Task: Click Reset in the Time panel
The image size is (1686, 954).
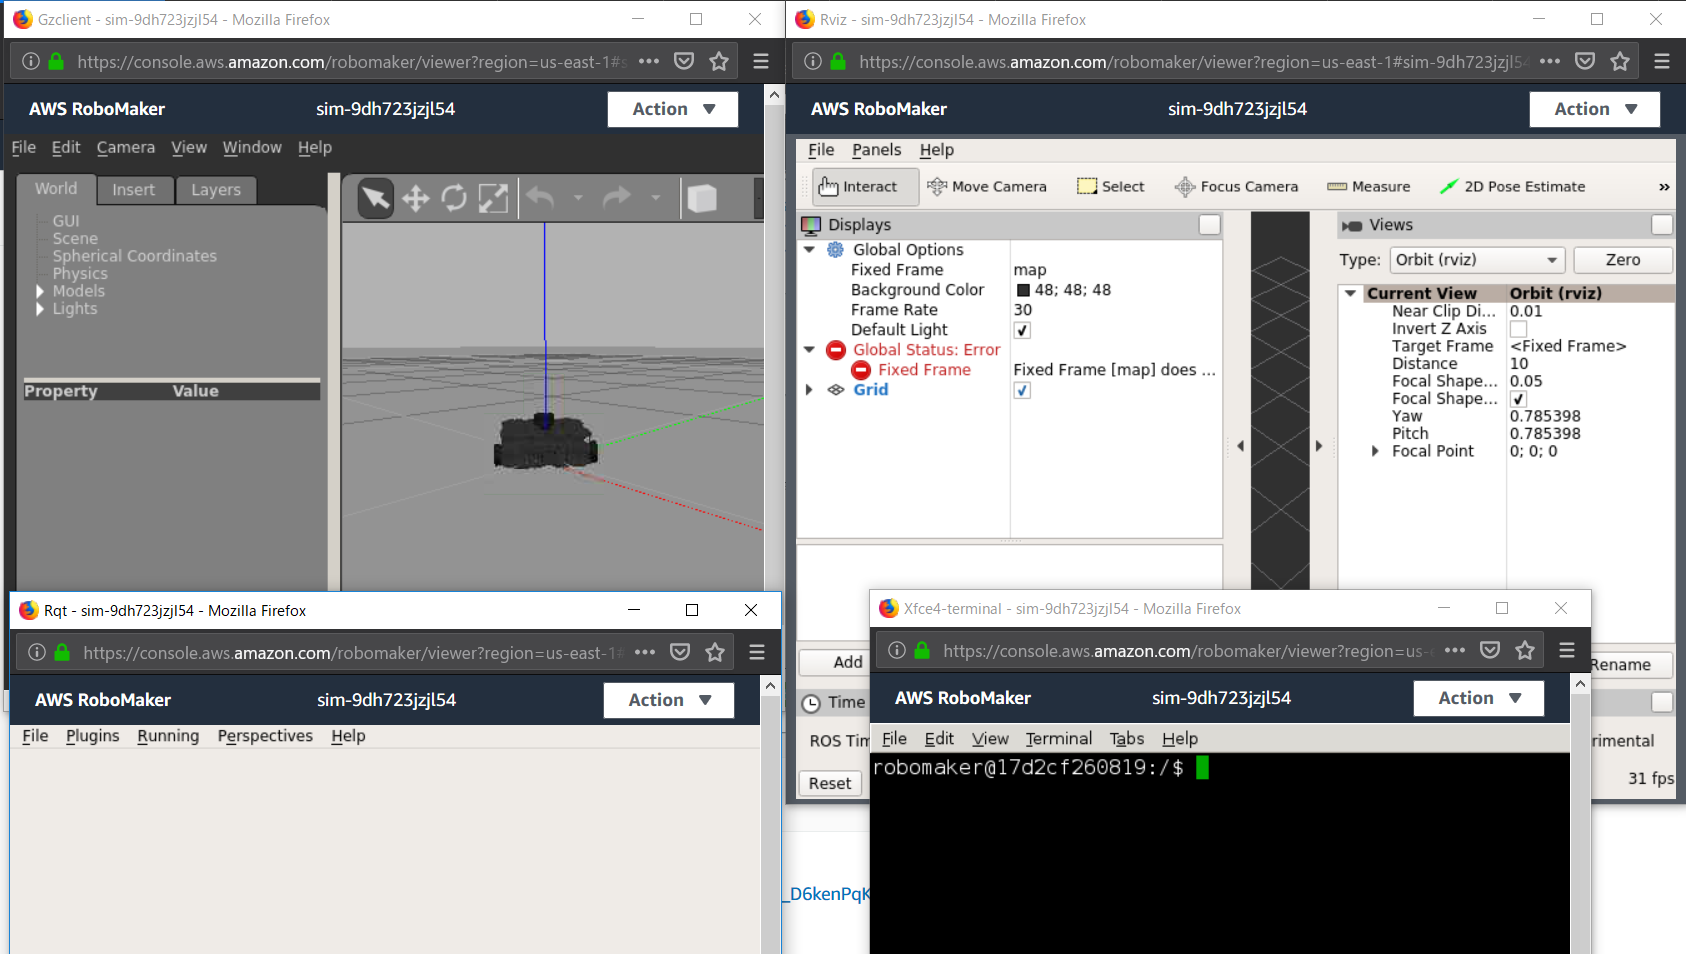Action: 830,783
